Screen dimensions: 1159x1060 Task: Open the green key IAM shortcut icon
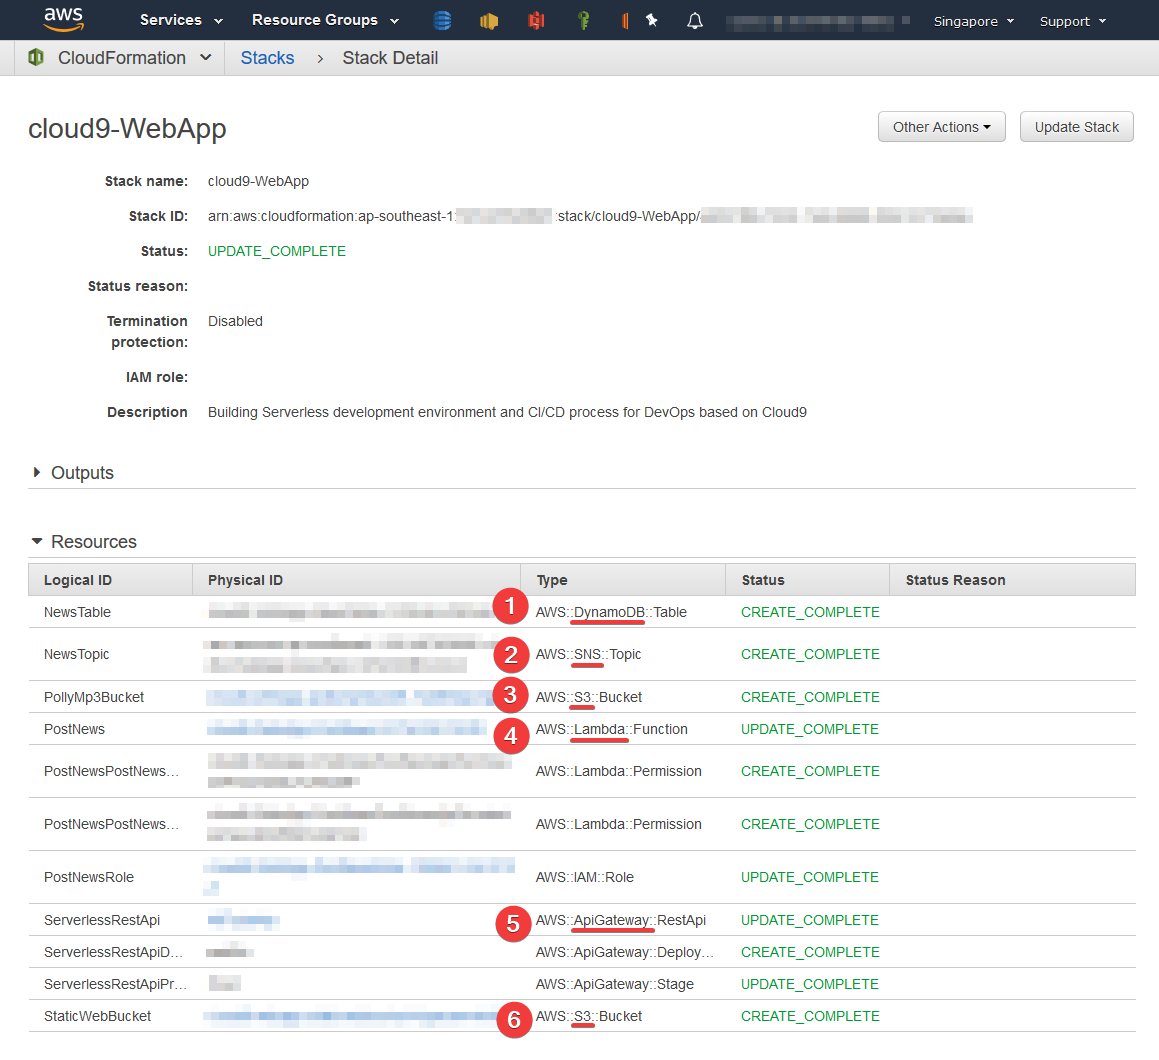[584, 21]
